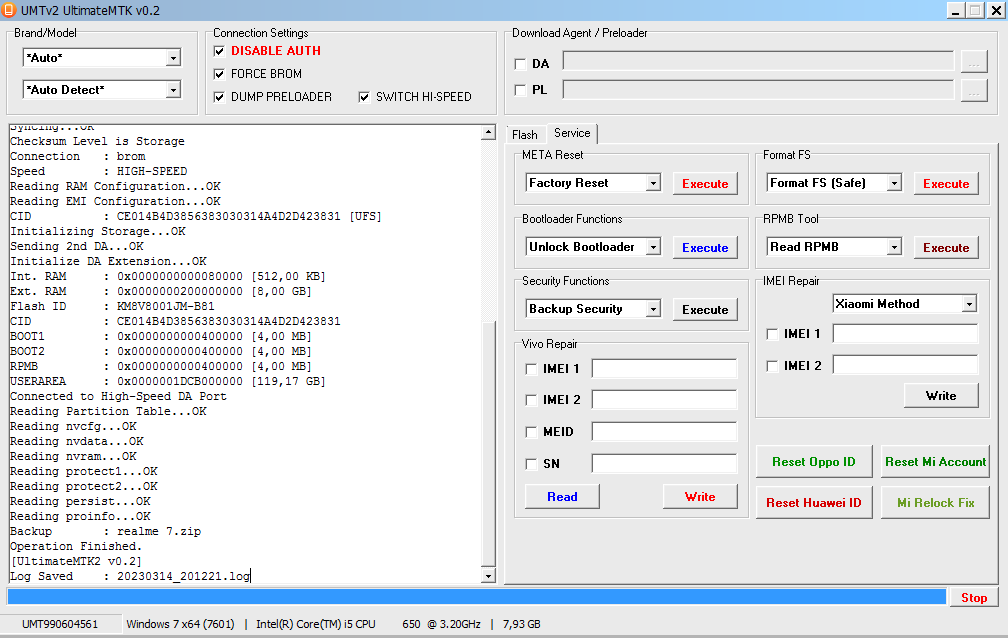The height and width of the screenshot is (638, 1008).
Task: Open the Xiaomi Method dropdown
Action: [x=969, y=304]
